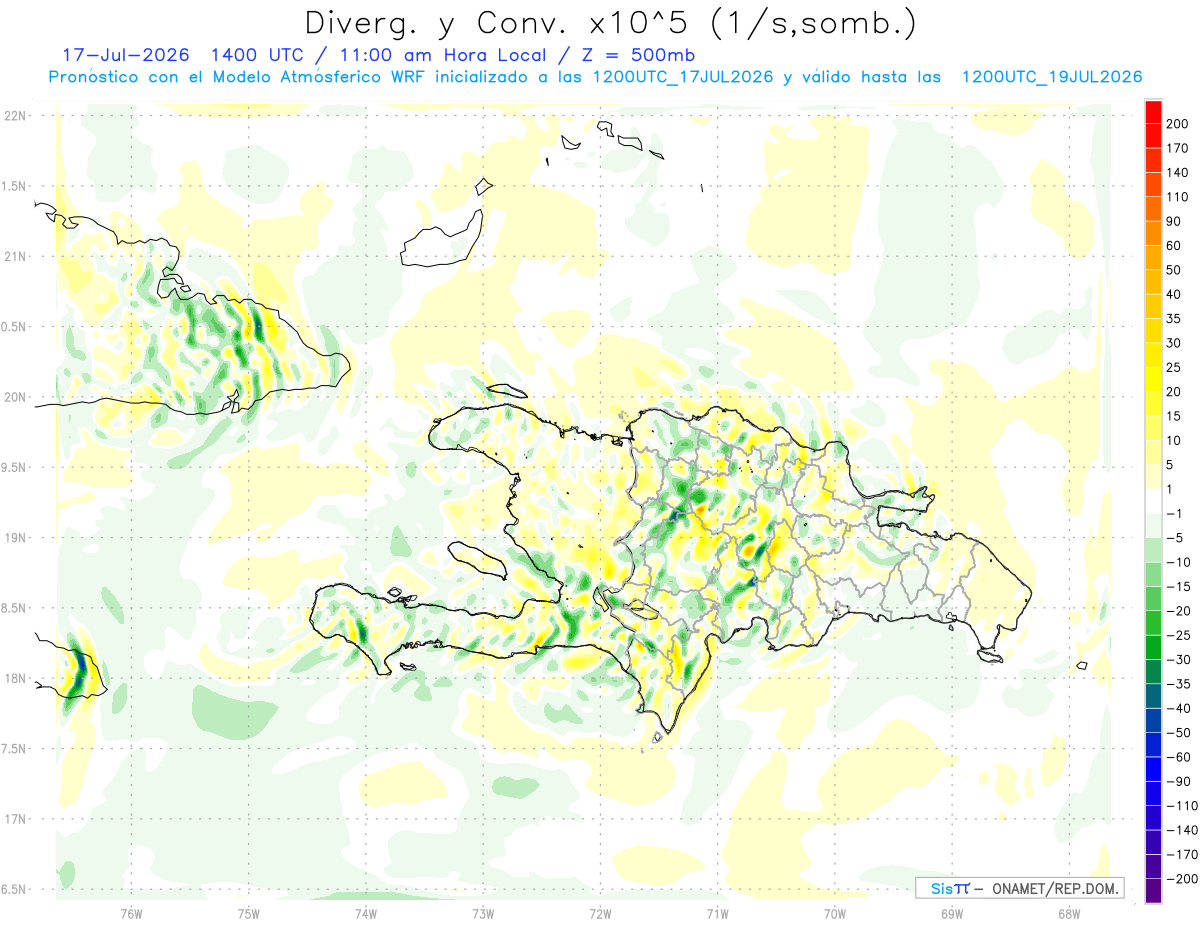Select the latitude axis label 17N
1200x927 pixels.
(14, 819)
